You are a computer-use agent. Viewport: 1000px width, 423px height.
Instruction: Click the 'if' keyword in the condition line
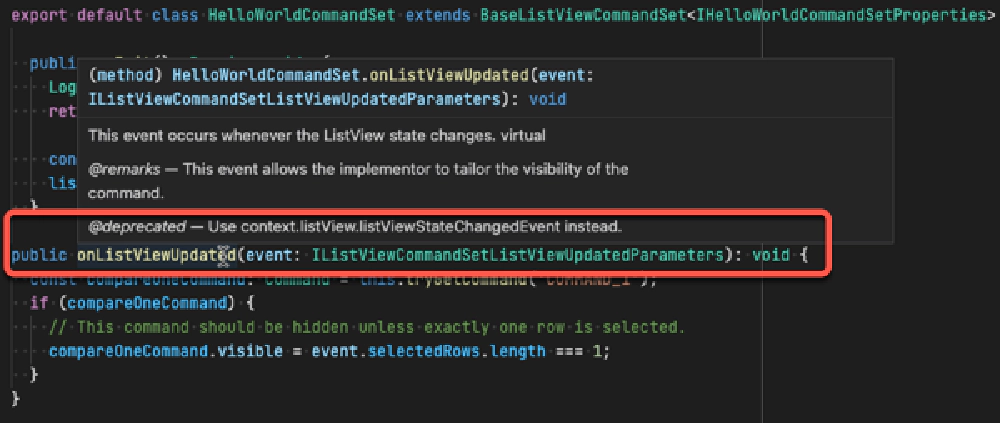point(39,302)
